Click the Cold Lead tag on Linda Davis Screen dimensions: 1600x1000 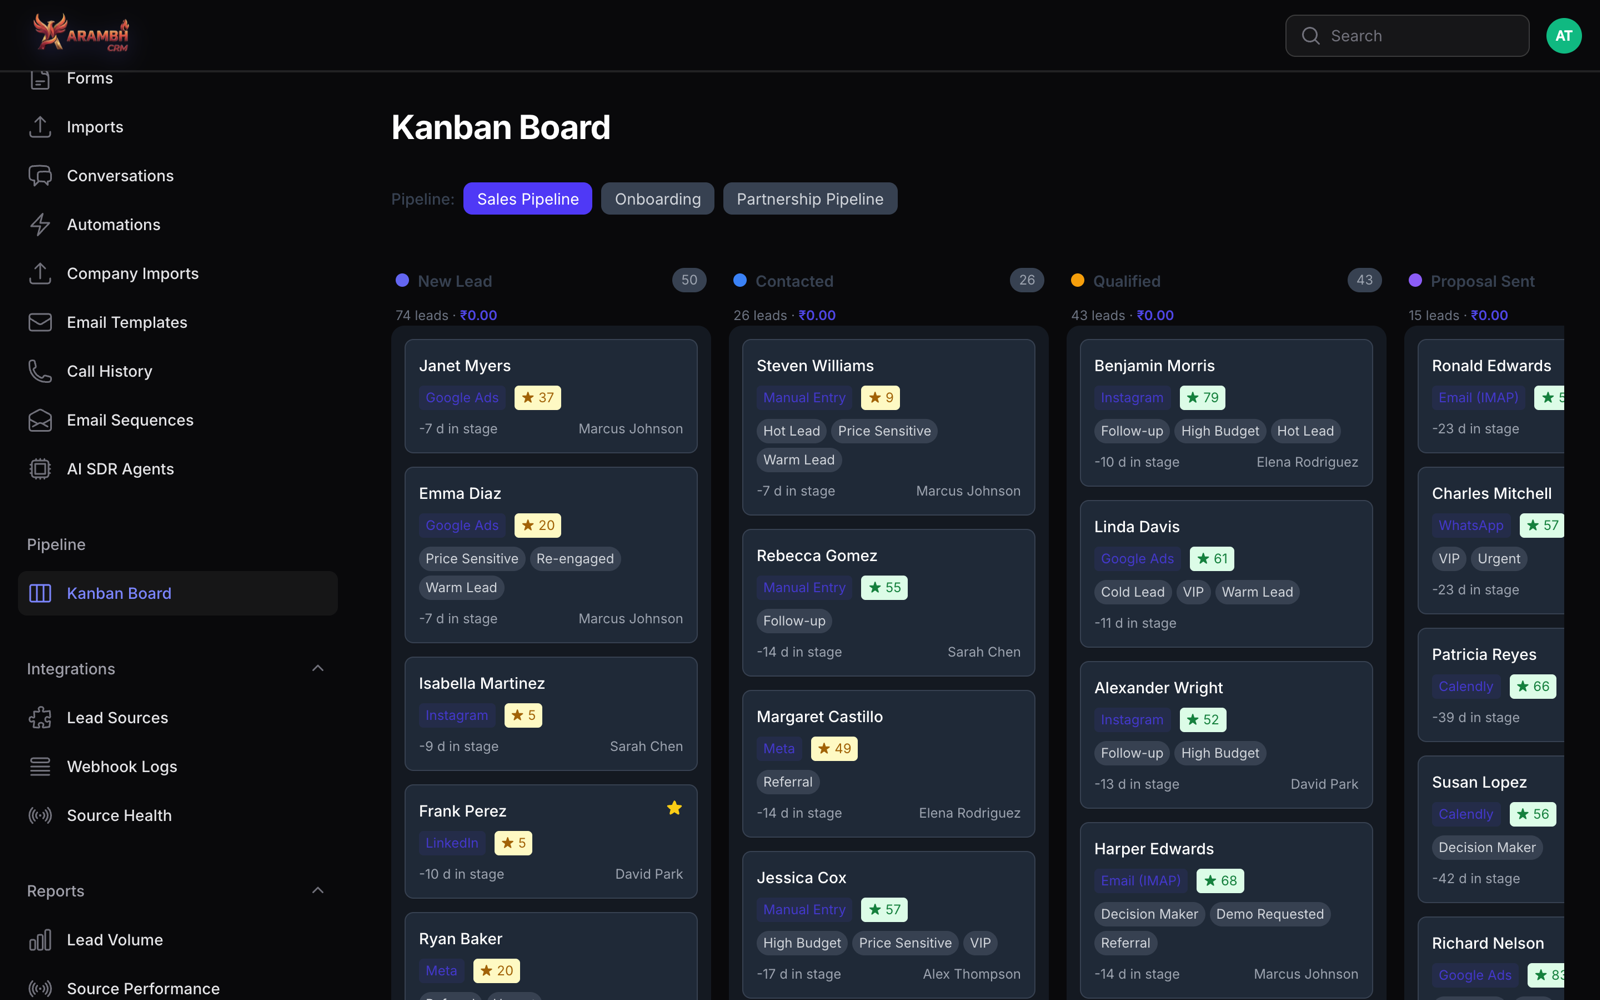(1133, 592)
